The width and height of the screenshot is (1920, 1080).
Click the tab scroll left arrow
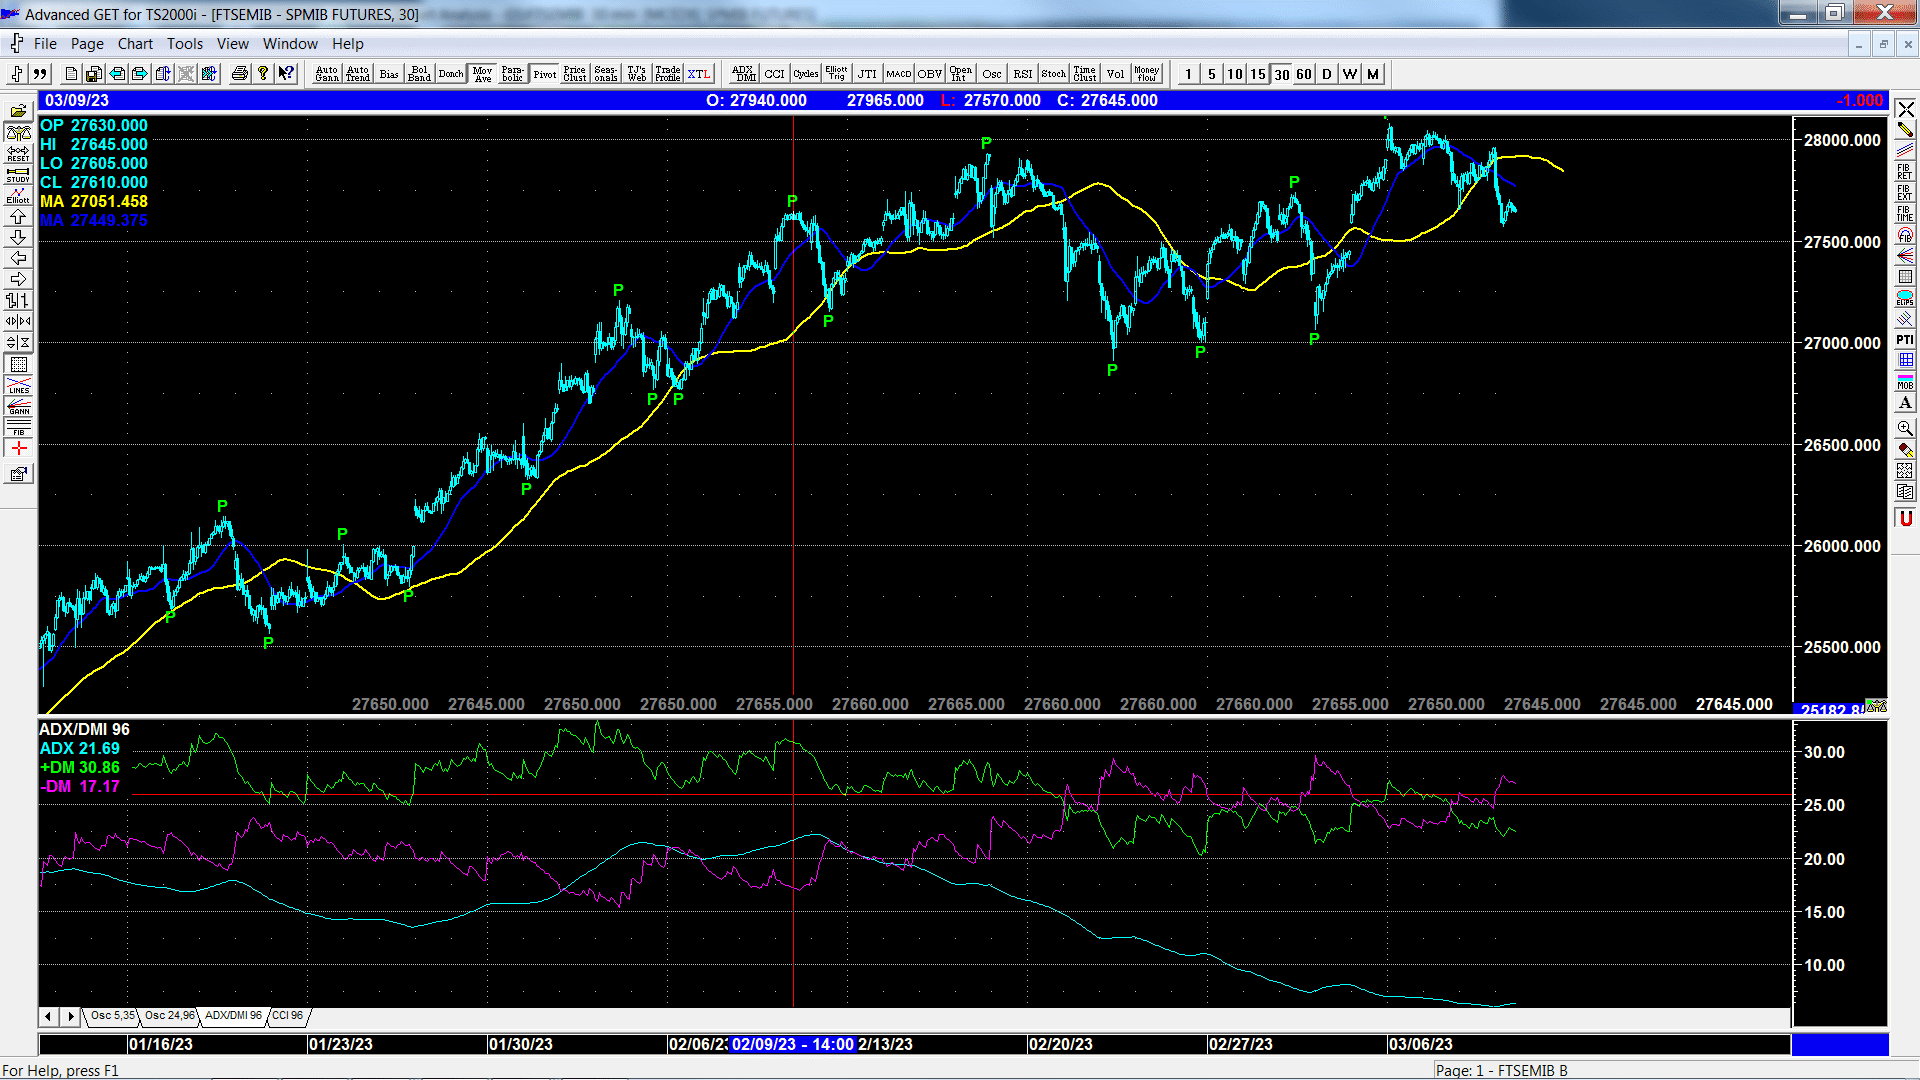(x=48, y=1016)
